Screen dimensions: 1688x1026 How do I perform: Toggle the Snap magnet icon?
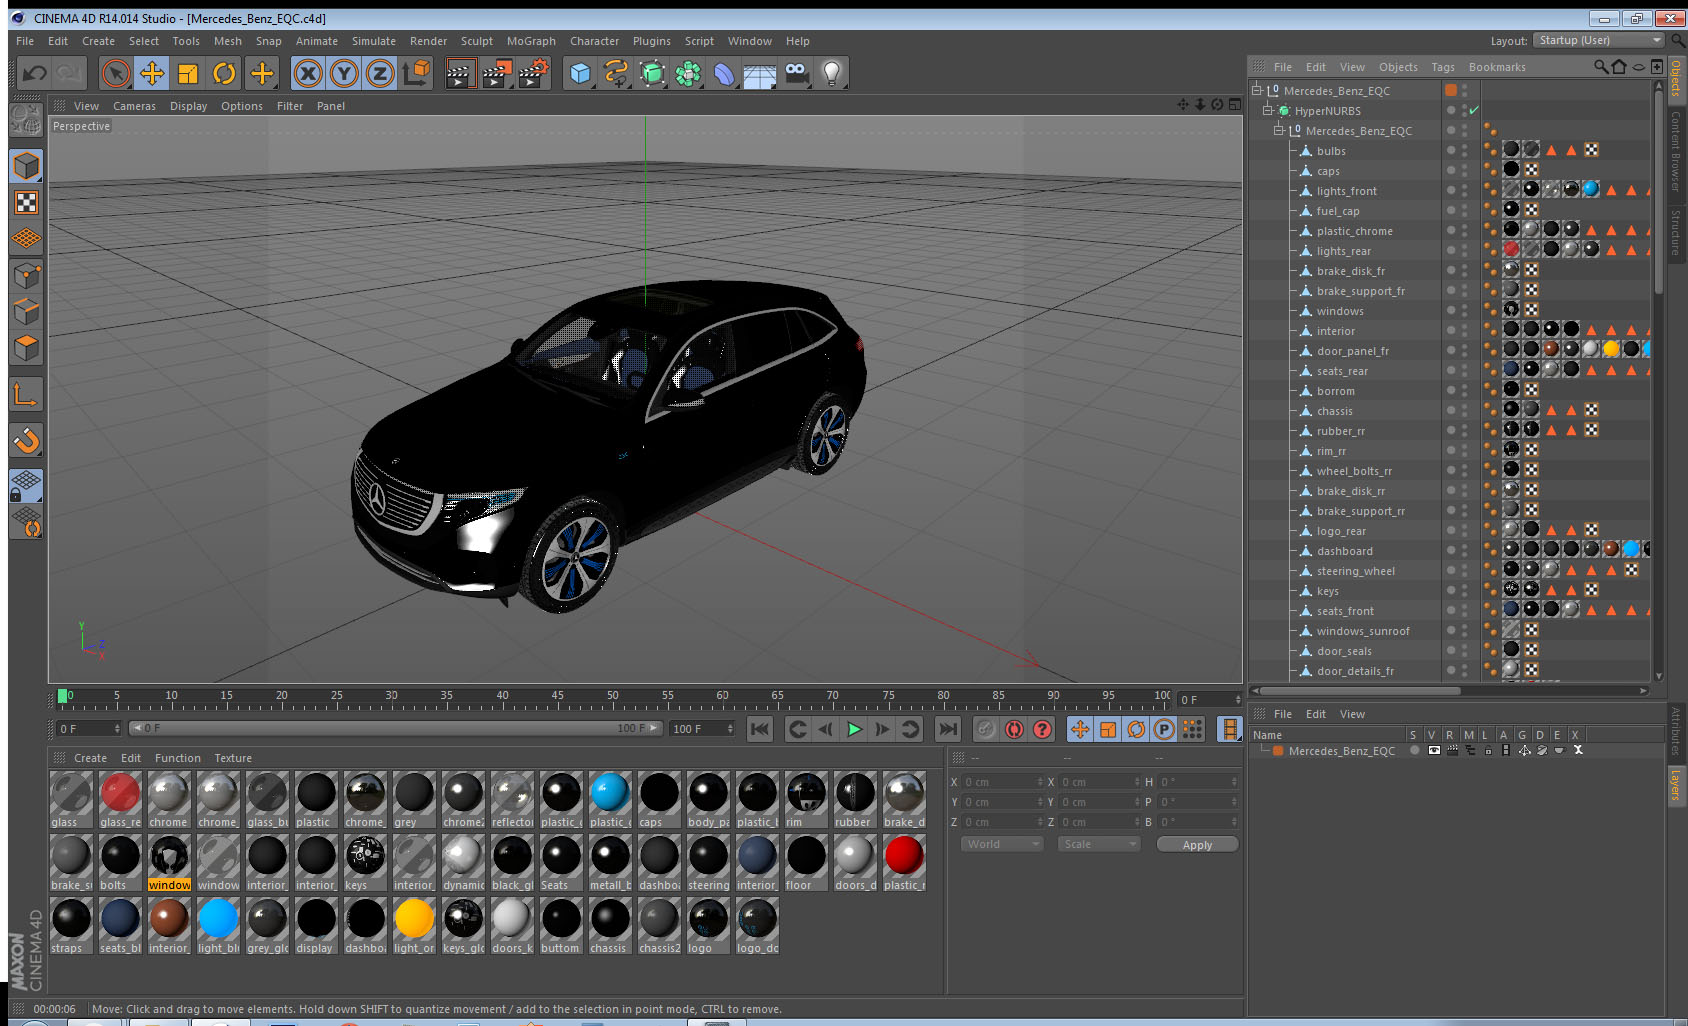tap(26, 440)
